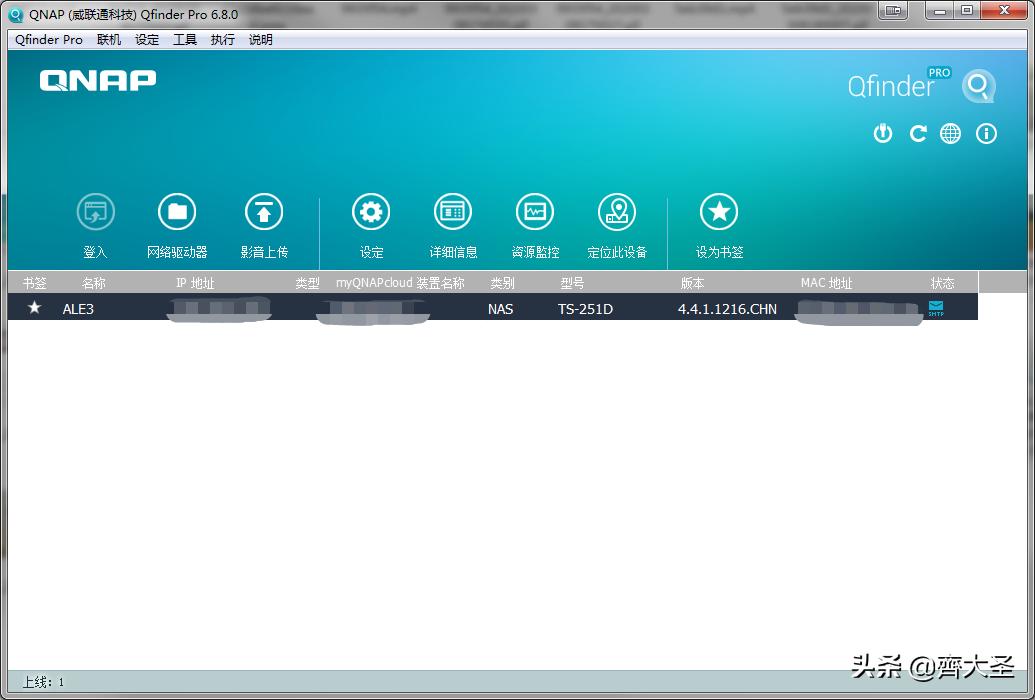
Task: Sort by myQNAPcloud 装置名称 column header
Action: (400, 283)
